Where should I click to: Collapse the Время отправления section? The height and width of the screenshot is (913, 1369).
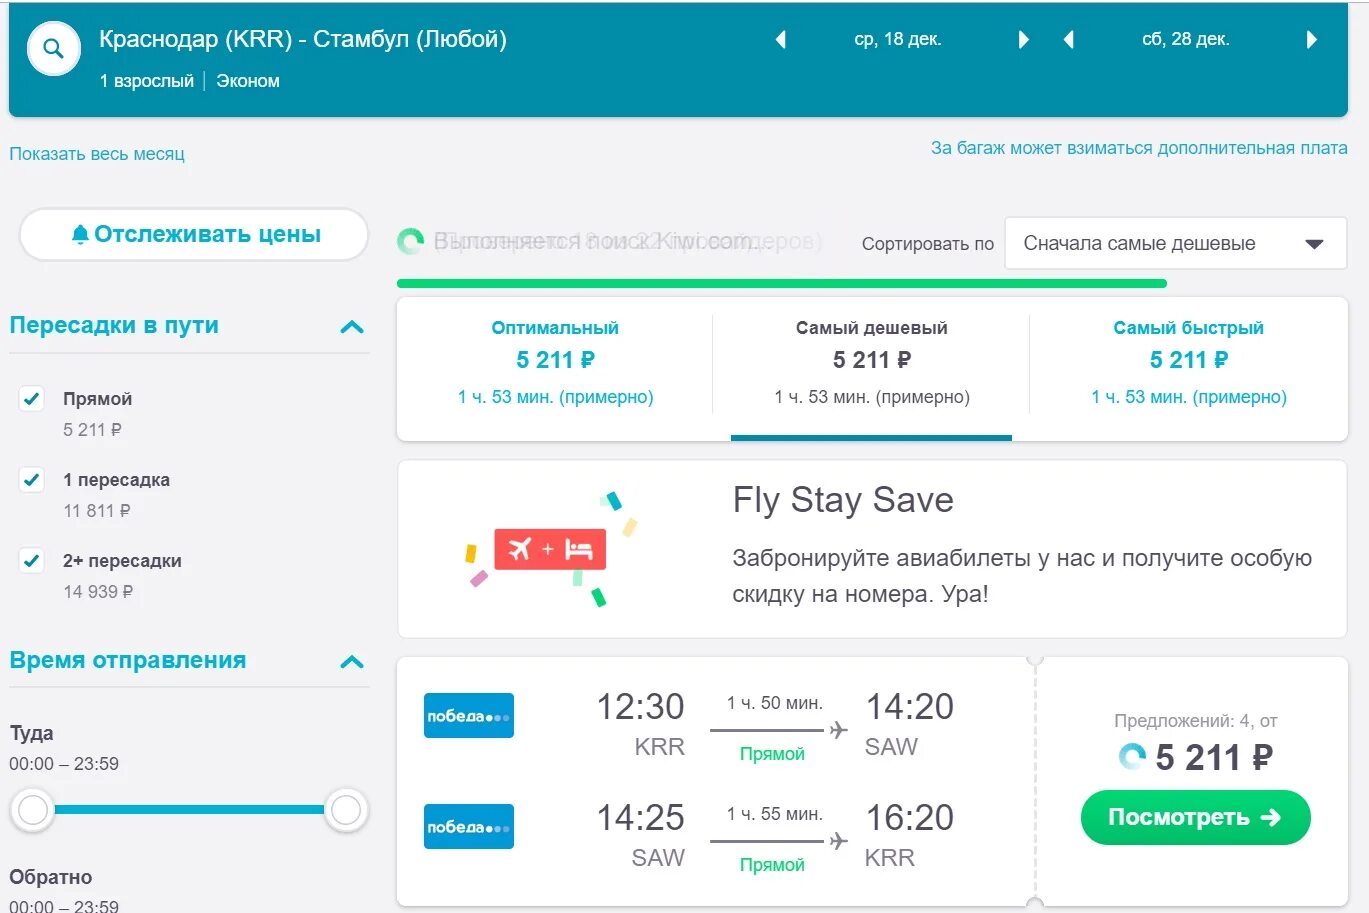point(352,662)
